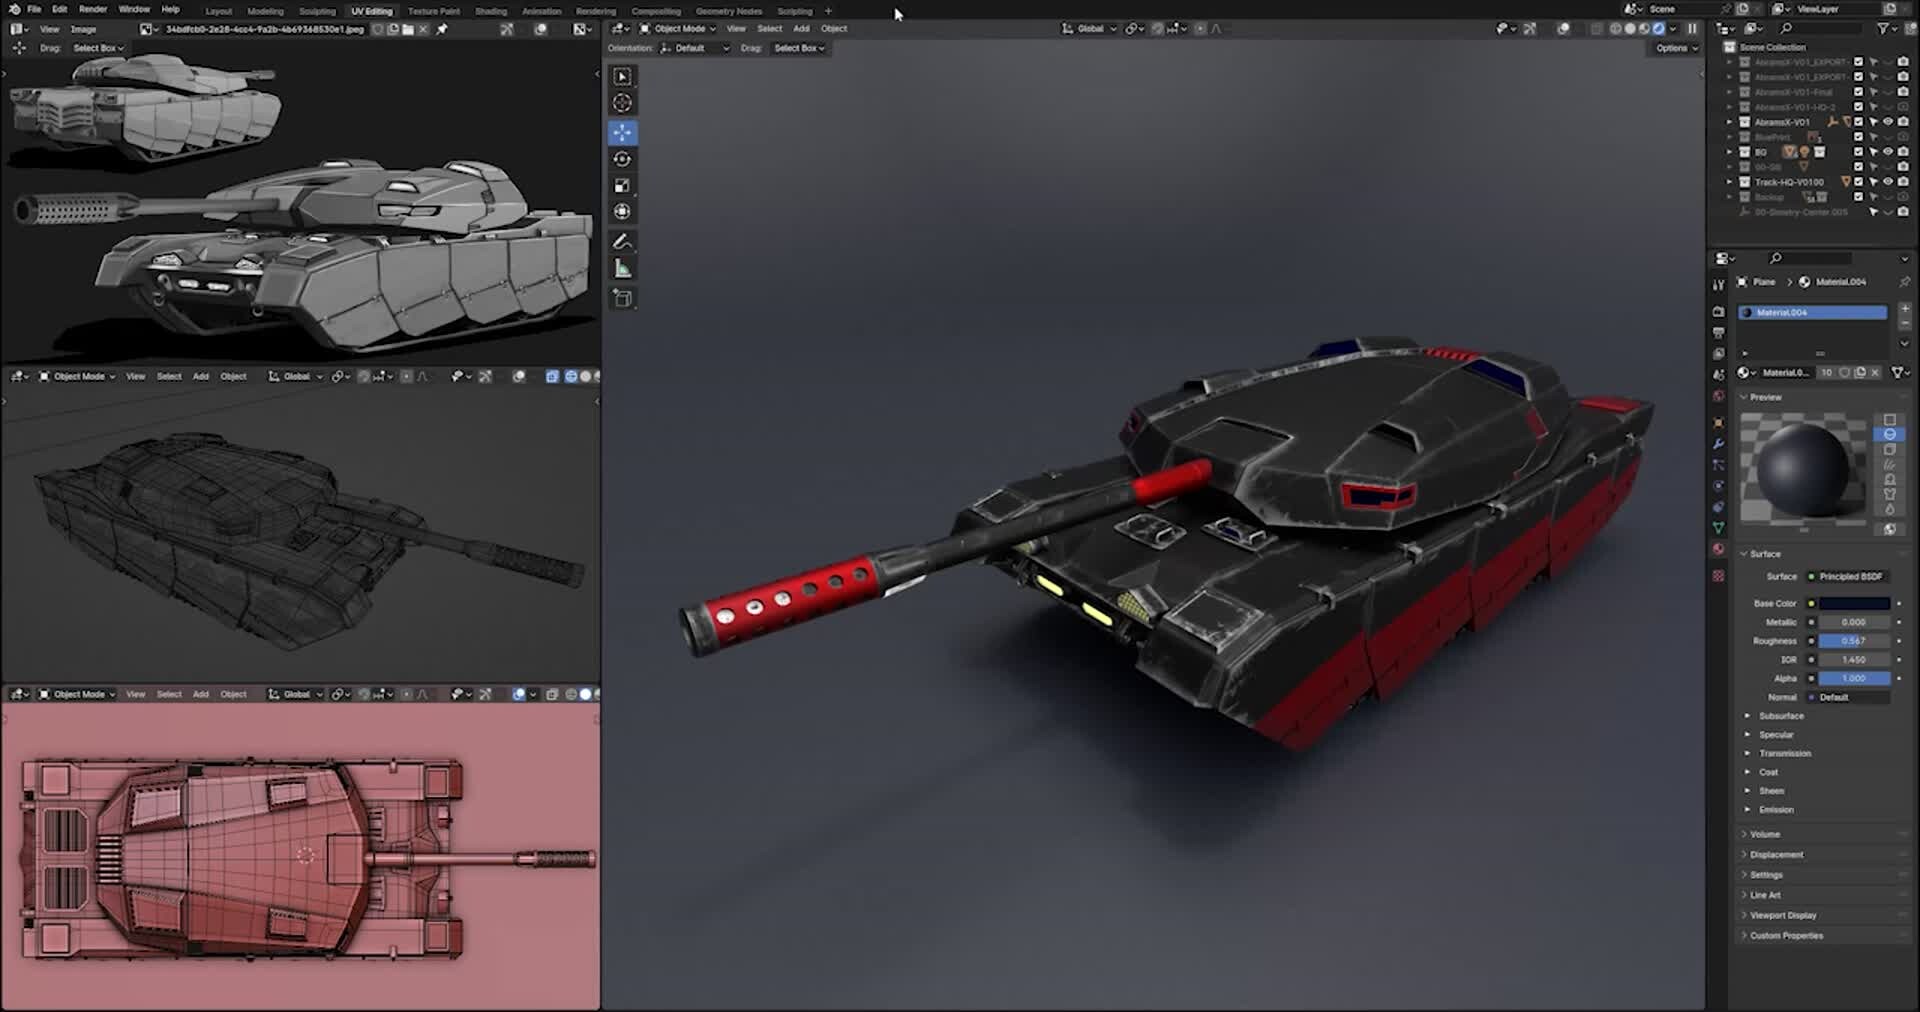Screen dimensions: 1920x1012
Task: Expand the AbramsX-V01 collection in the outliner
Action: click(1730, 121)
